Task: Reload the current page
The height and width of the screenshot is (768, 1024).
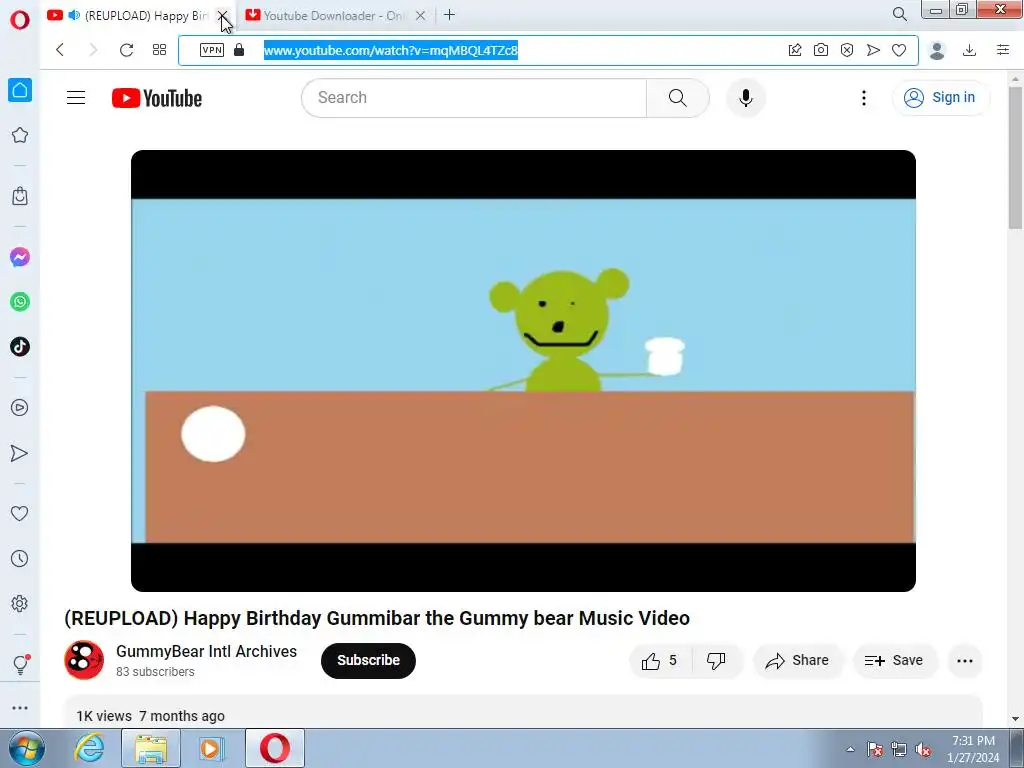Action: pos(126,50)
